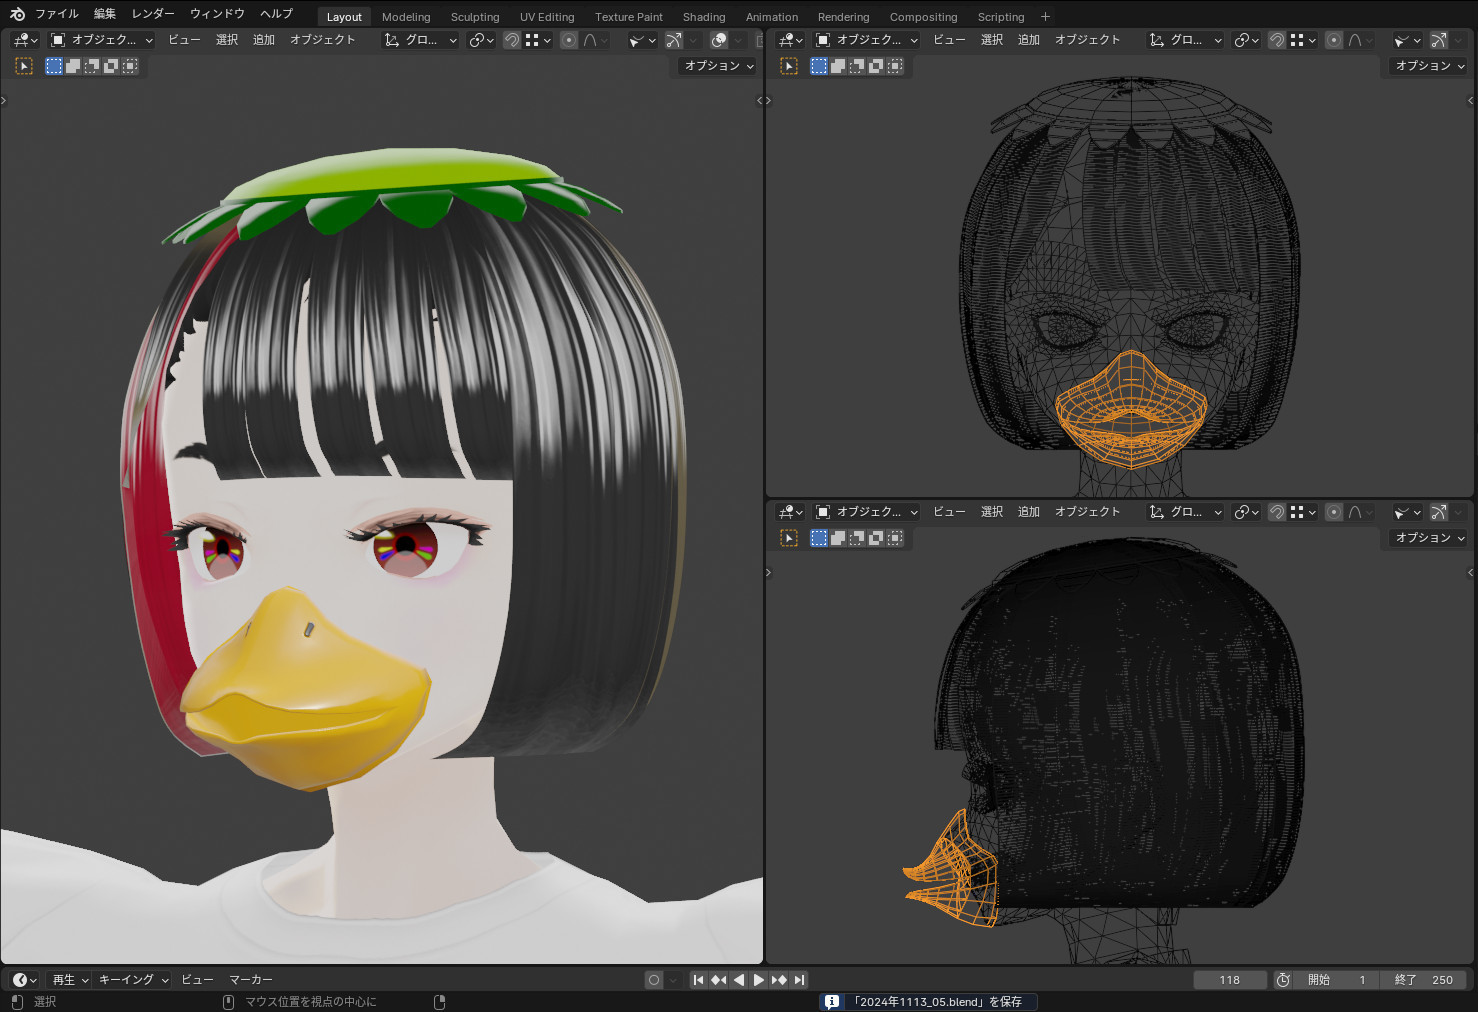Switch to the Scripting workspace tab

1001,16
